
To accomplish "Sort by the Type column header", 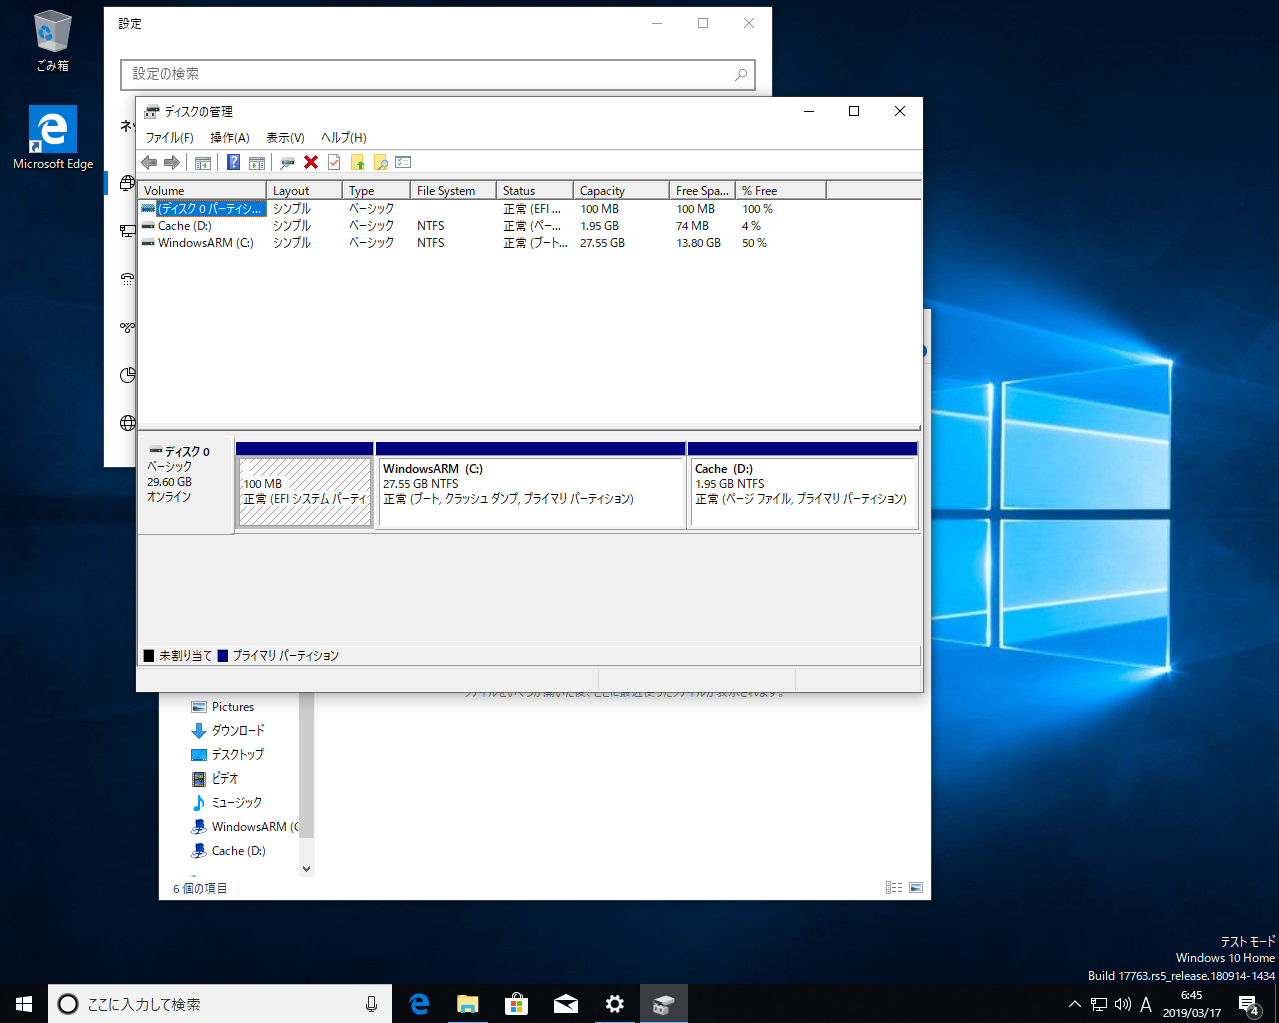I will click(x=376, y=191).
